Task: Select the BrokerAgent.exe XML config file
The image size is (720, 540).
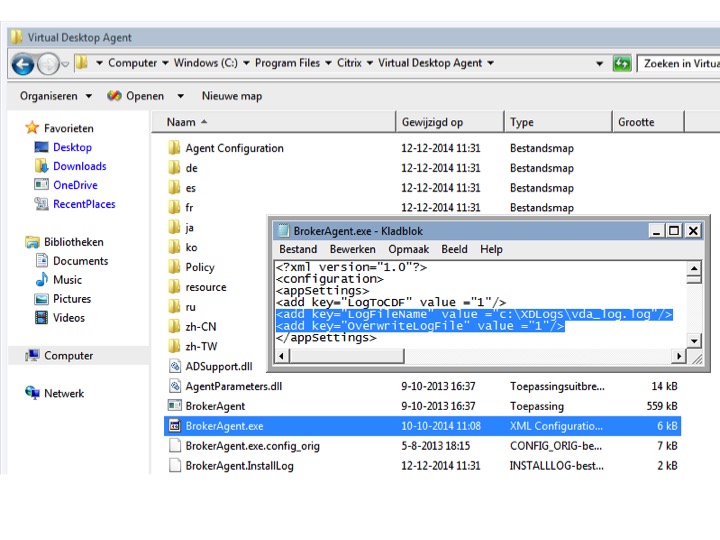Action: tap(422, 426)
